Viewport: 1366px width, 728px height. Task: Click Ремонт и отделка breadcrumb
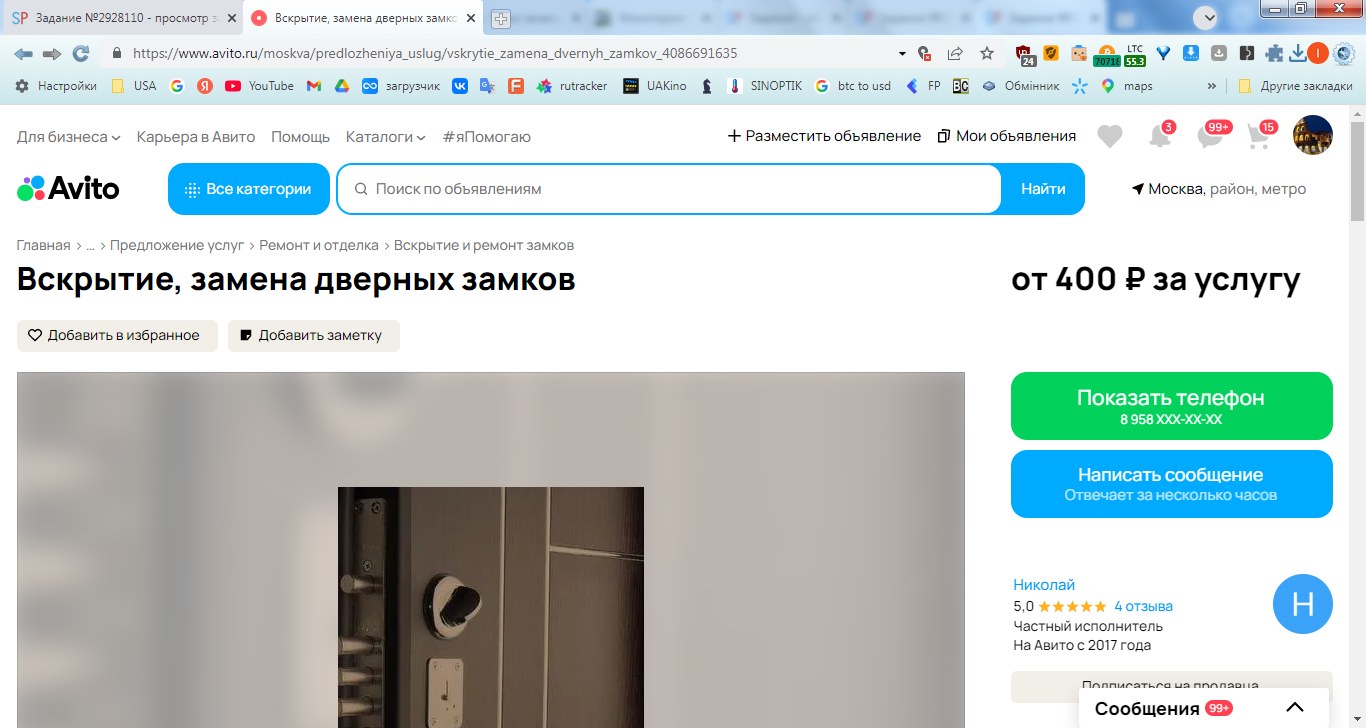pyautogui.click(x=319, y=245)
